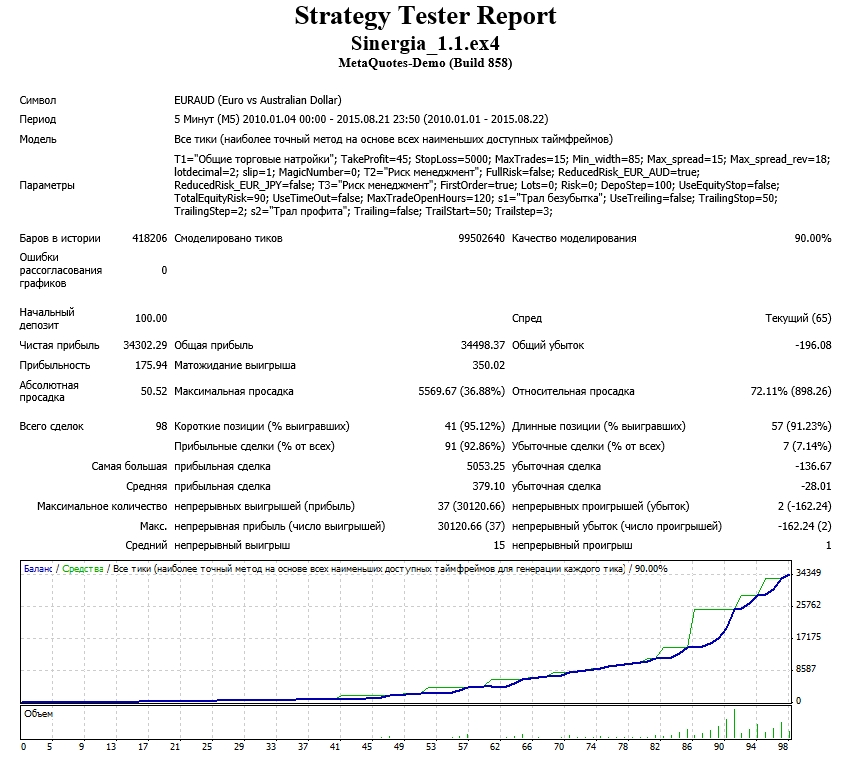Select average loss trade '-28.01'
The height and width of the screenshot is (759, 851).
[x=816, y=487]
